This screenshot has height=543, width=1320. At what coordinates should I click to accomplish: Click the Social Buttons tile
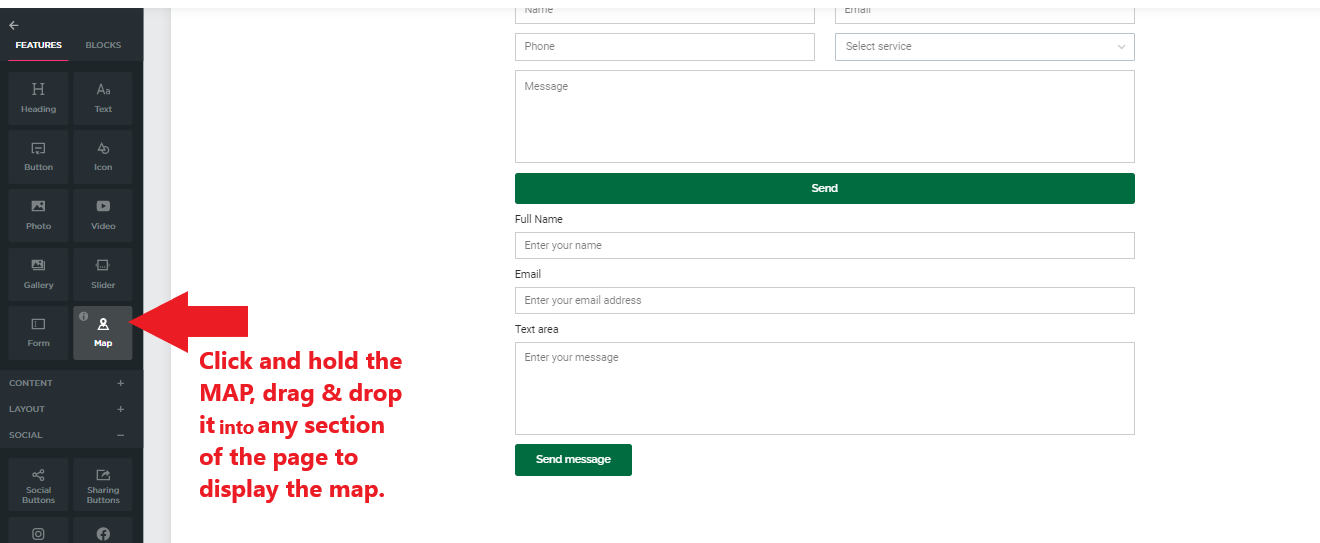[38, 484]
